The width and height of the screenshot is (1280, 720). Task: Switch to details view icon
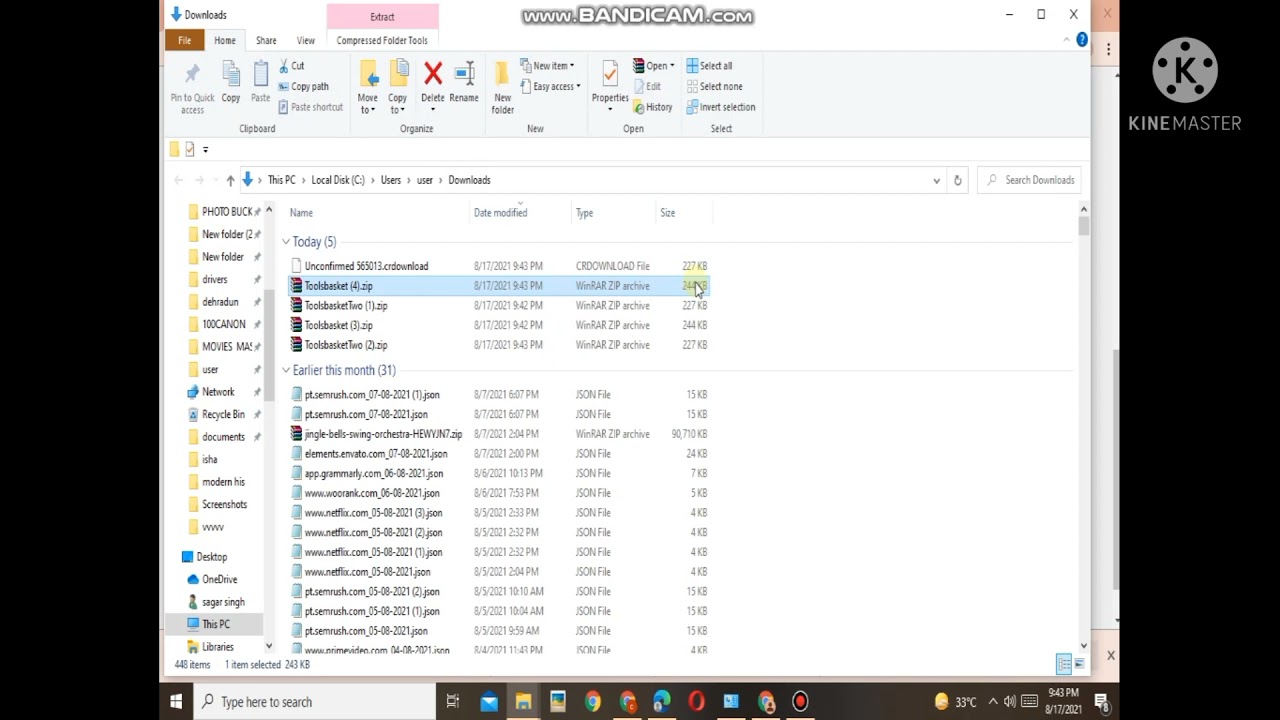(x=1064, y=664)
